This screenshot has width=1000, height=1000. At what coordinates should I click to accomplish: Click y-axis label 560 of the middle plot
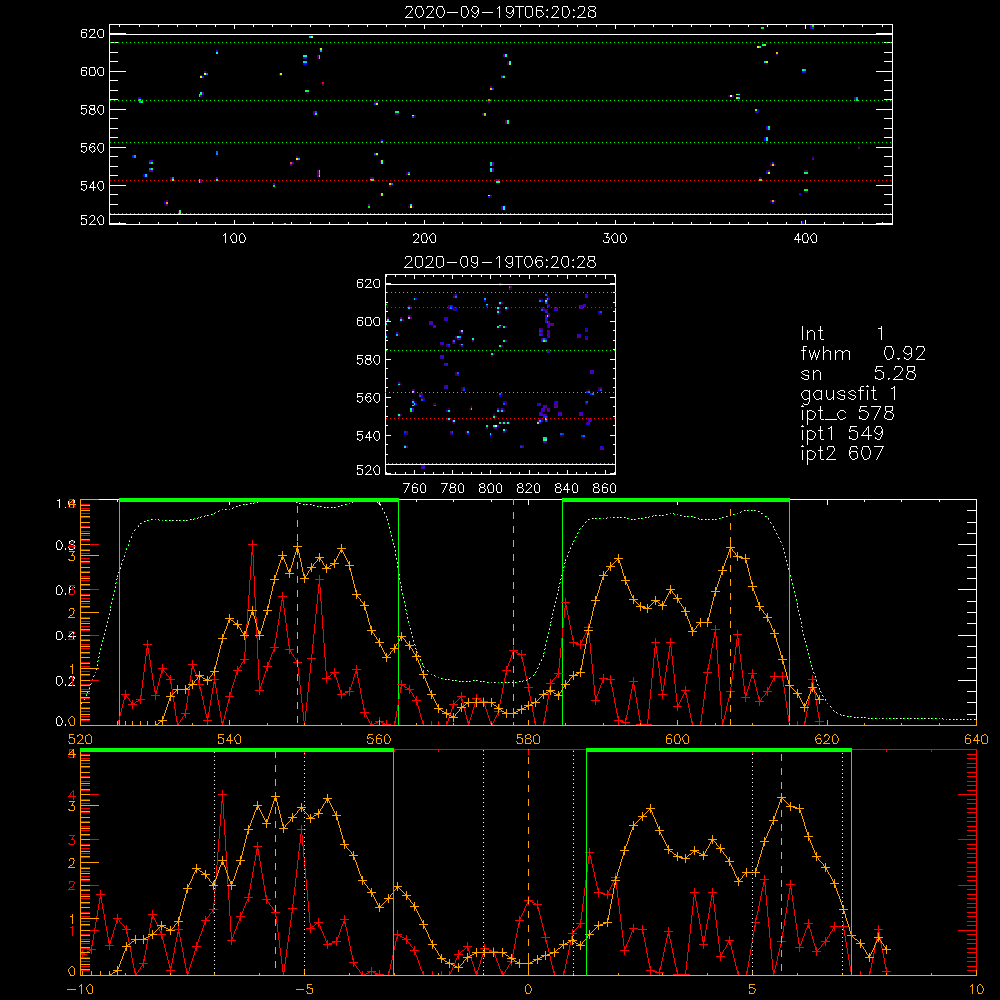(369, 397)
